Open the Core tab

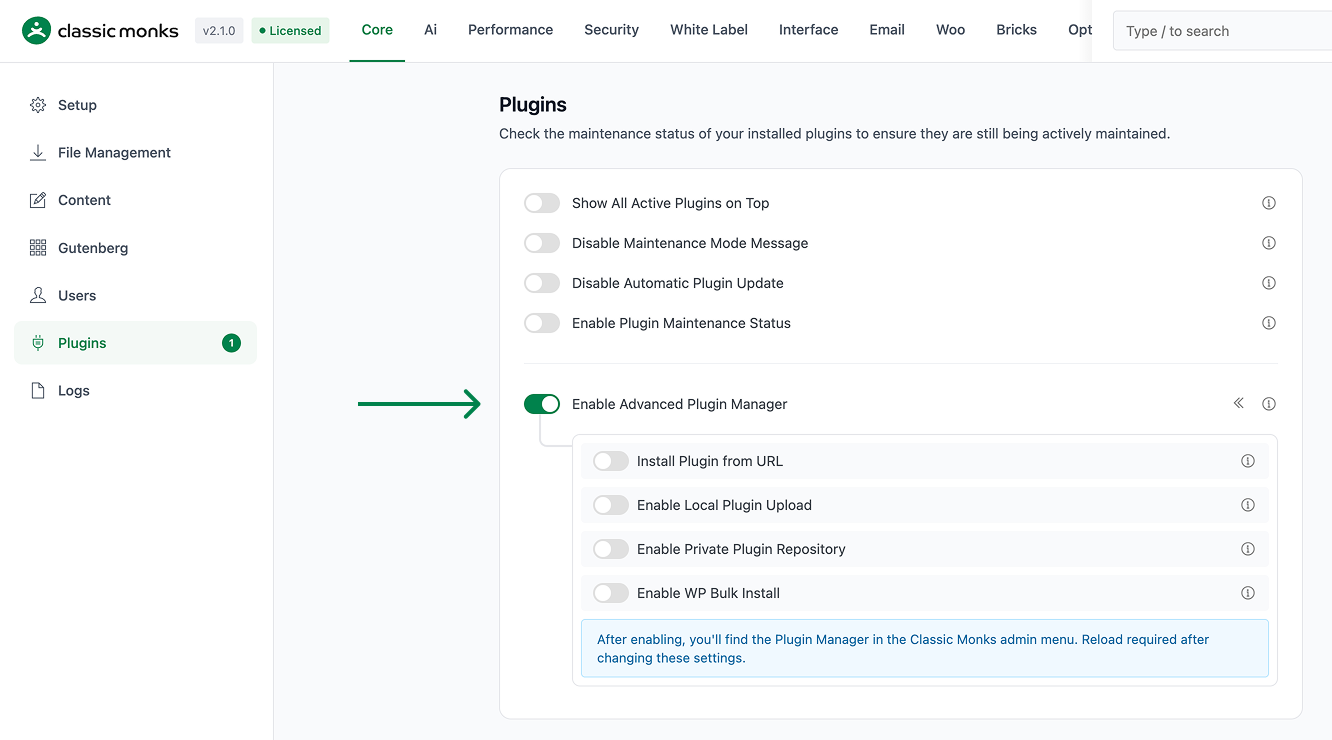point(377,30)
